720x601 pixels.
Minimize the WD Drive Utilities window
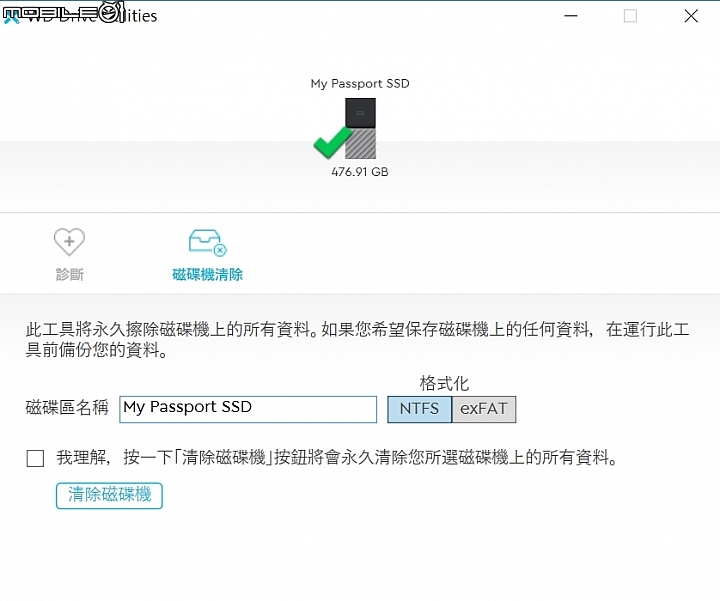(x=571, y=16)
